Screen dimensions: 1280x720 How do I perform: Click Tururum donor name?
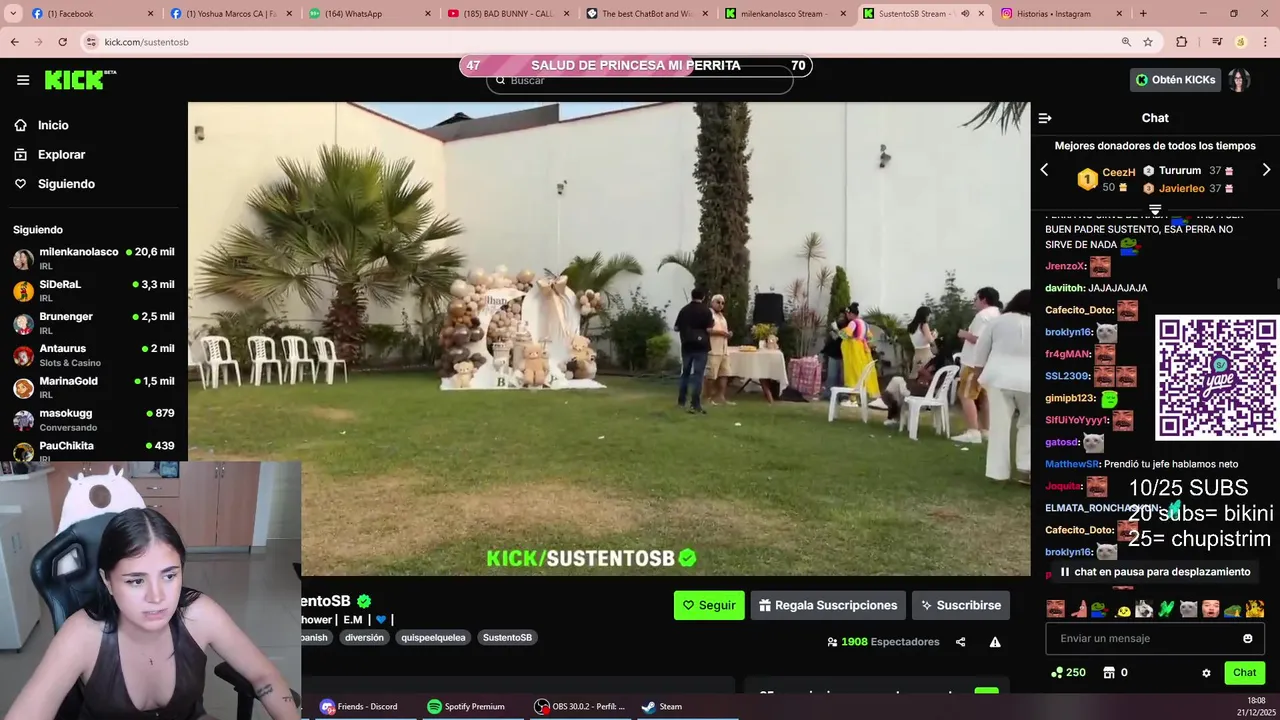tap(1180, 171)
